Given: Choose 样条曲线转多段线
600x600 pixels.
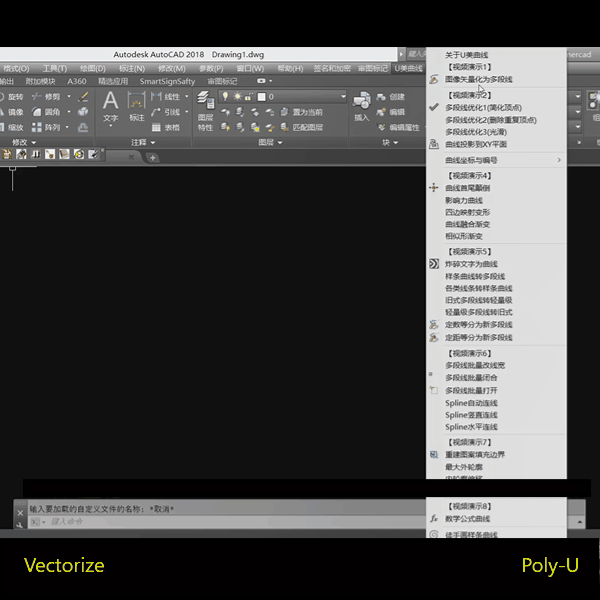Looking at the screenshot, I should 475,276.
